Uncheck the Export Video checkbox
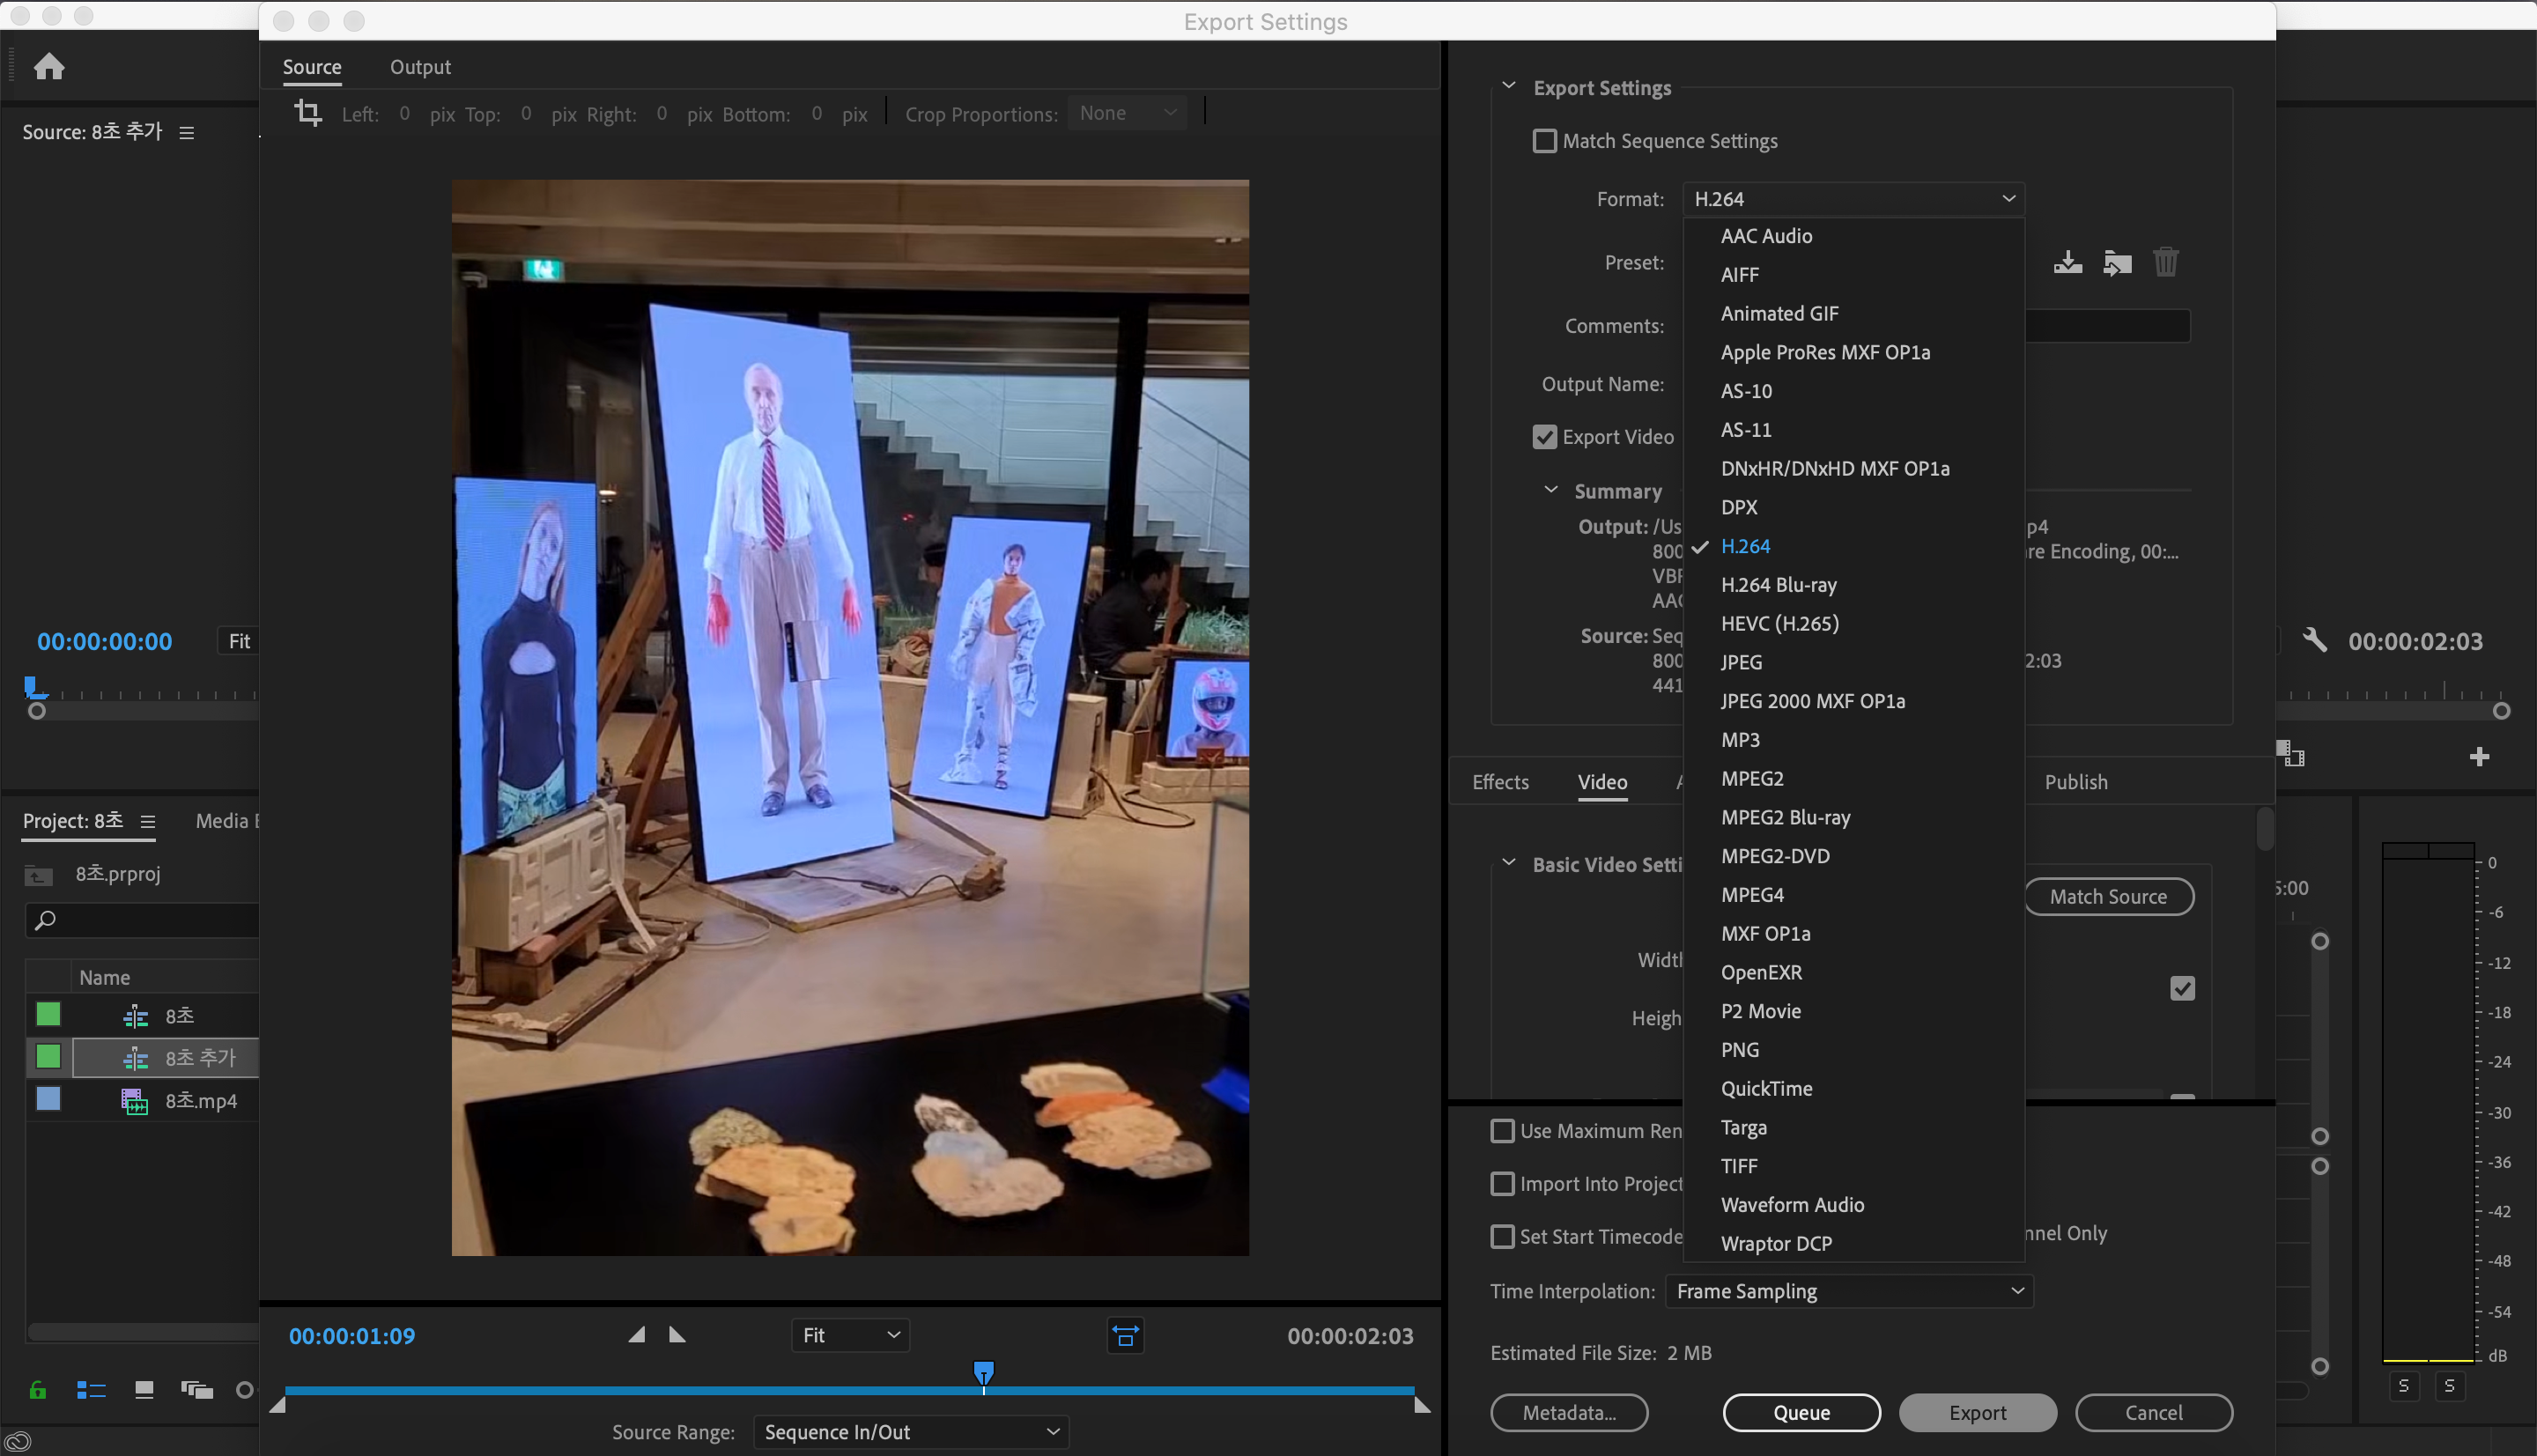Viewport: 2537px width, 1456px height. click(x=1544, y=437)
